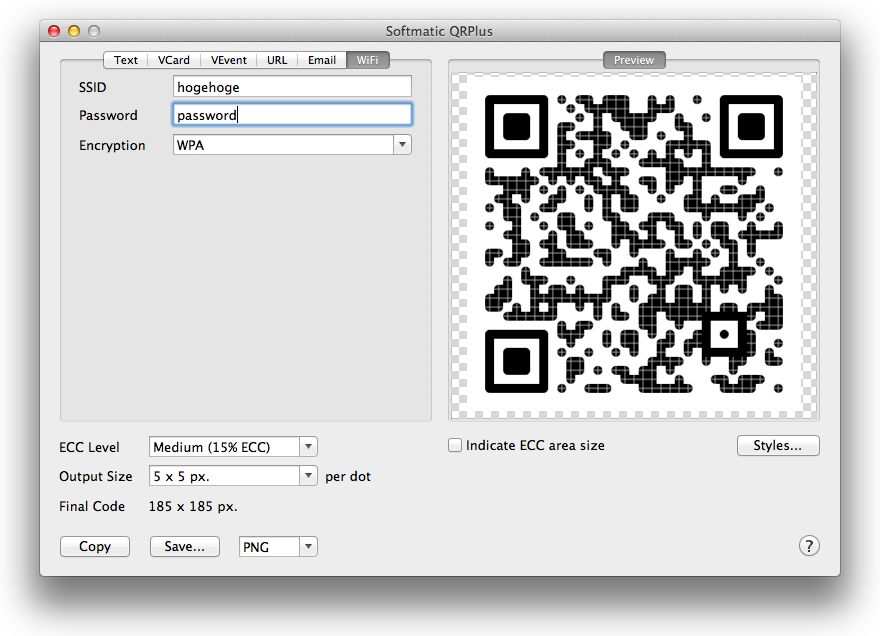Click the ECC Level label

pos(89,447)
